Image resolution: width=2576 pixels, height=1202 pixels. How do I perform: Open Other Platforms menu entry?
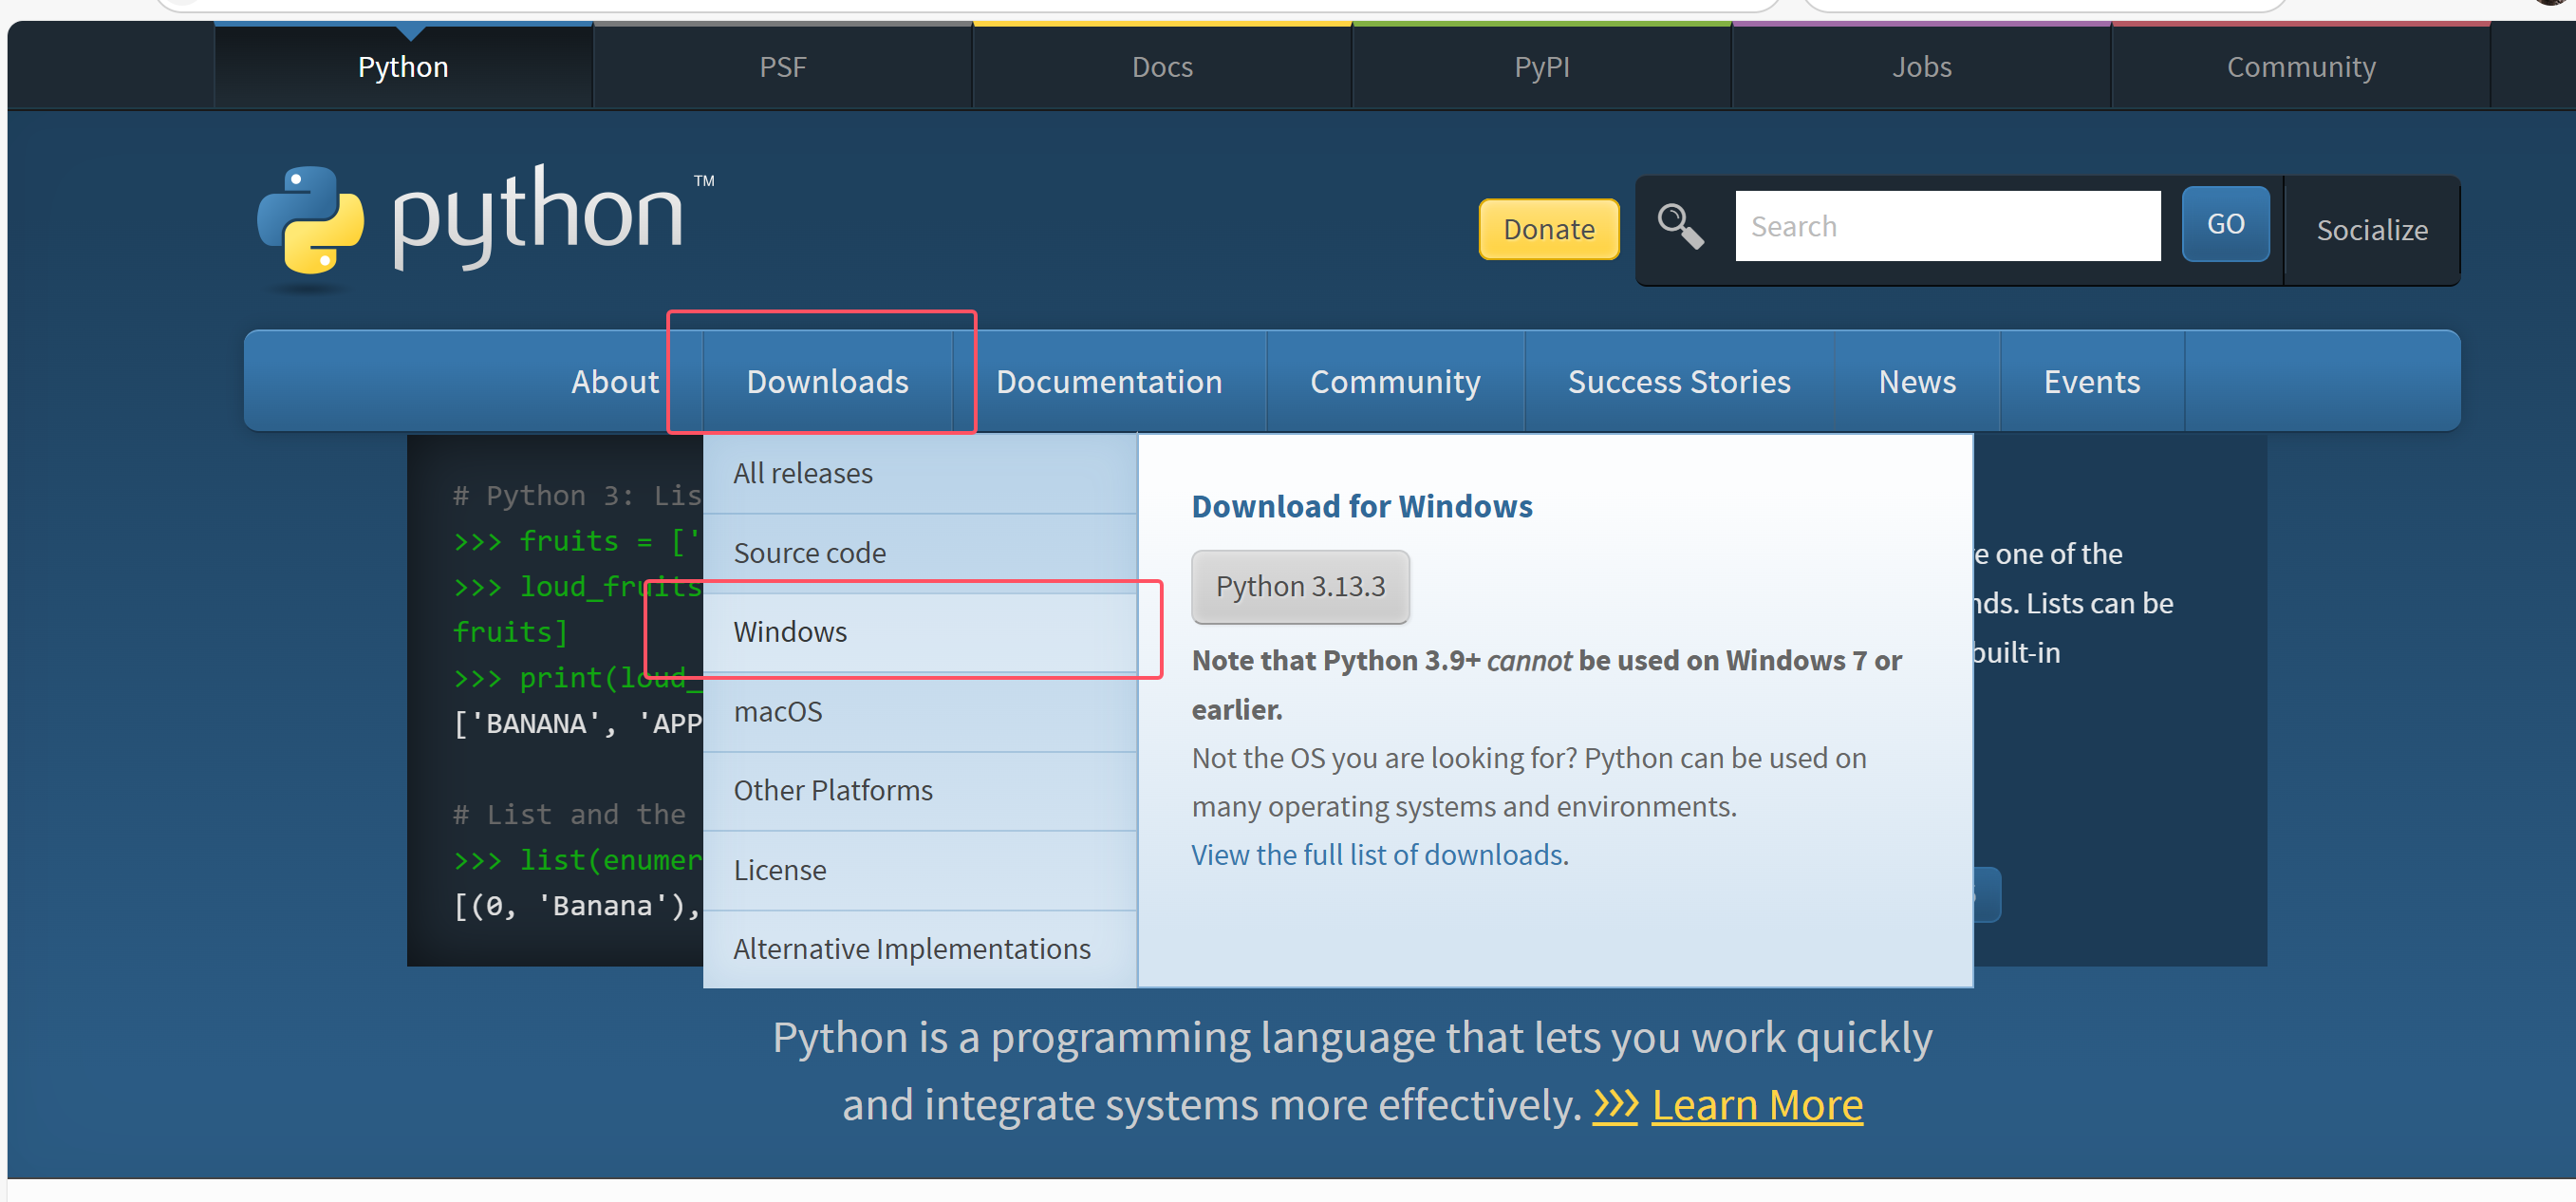pyautogui.click(x=832, y=790)
